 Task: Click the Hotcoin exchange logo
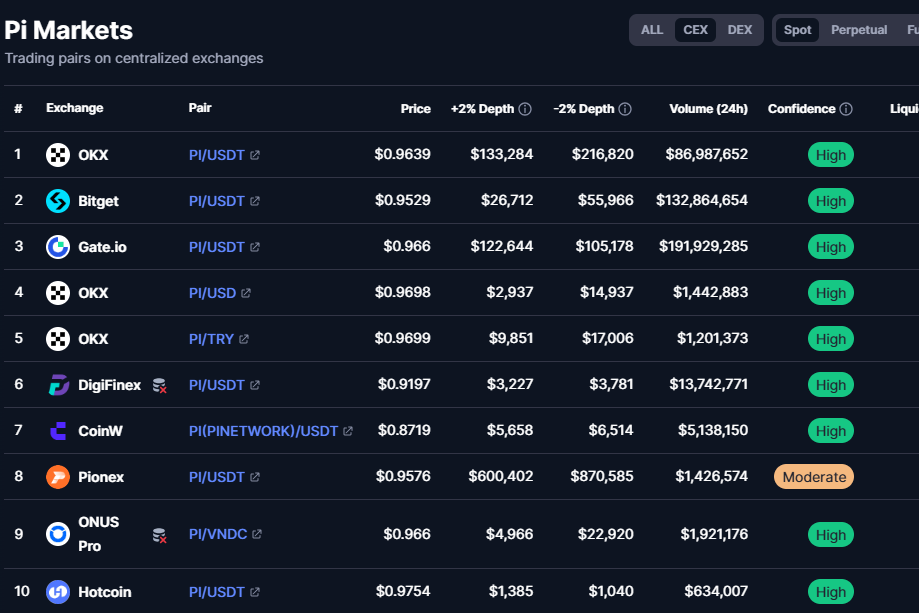point(58,592)
